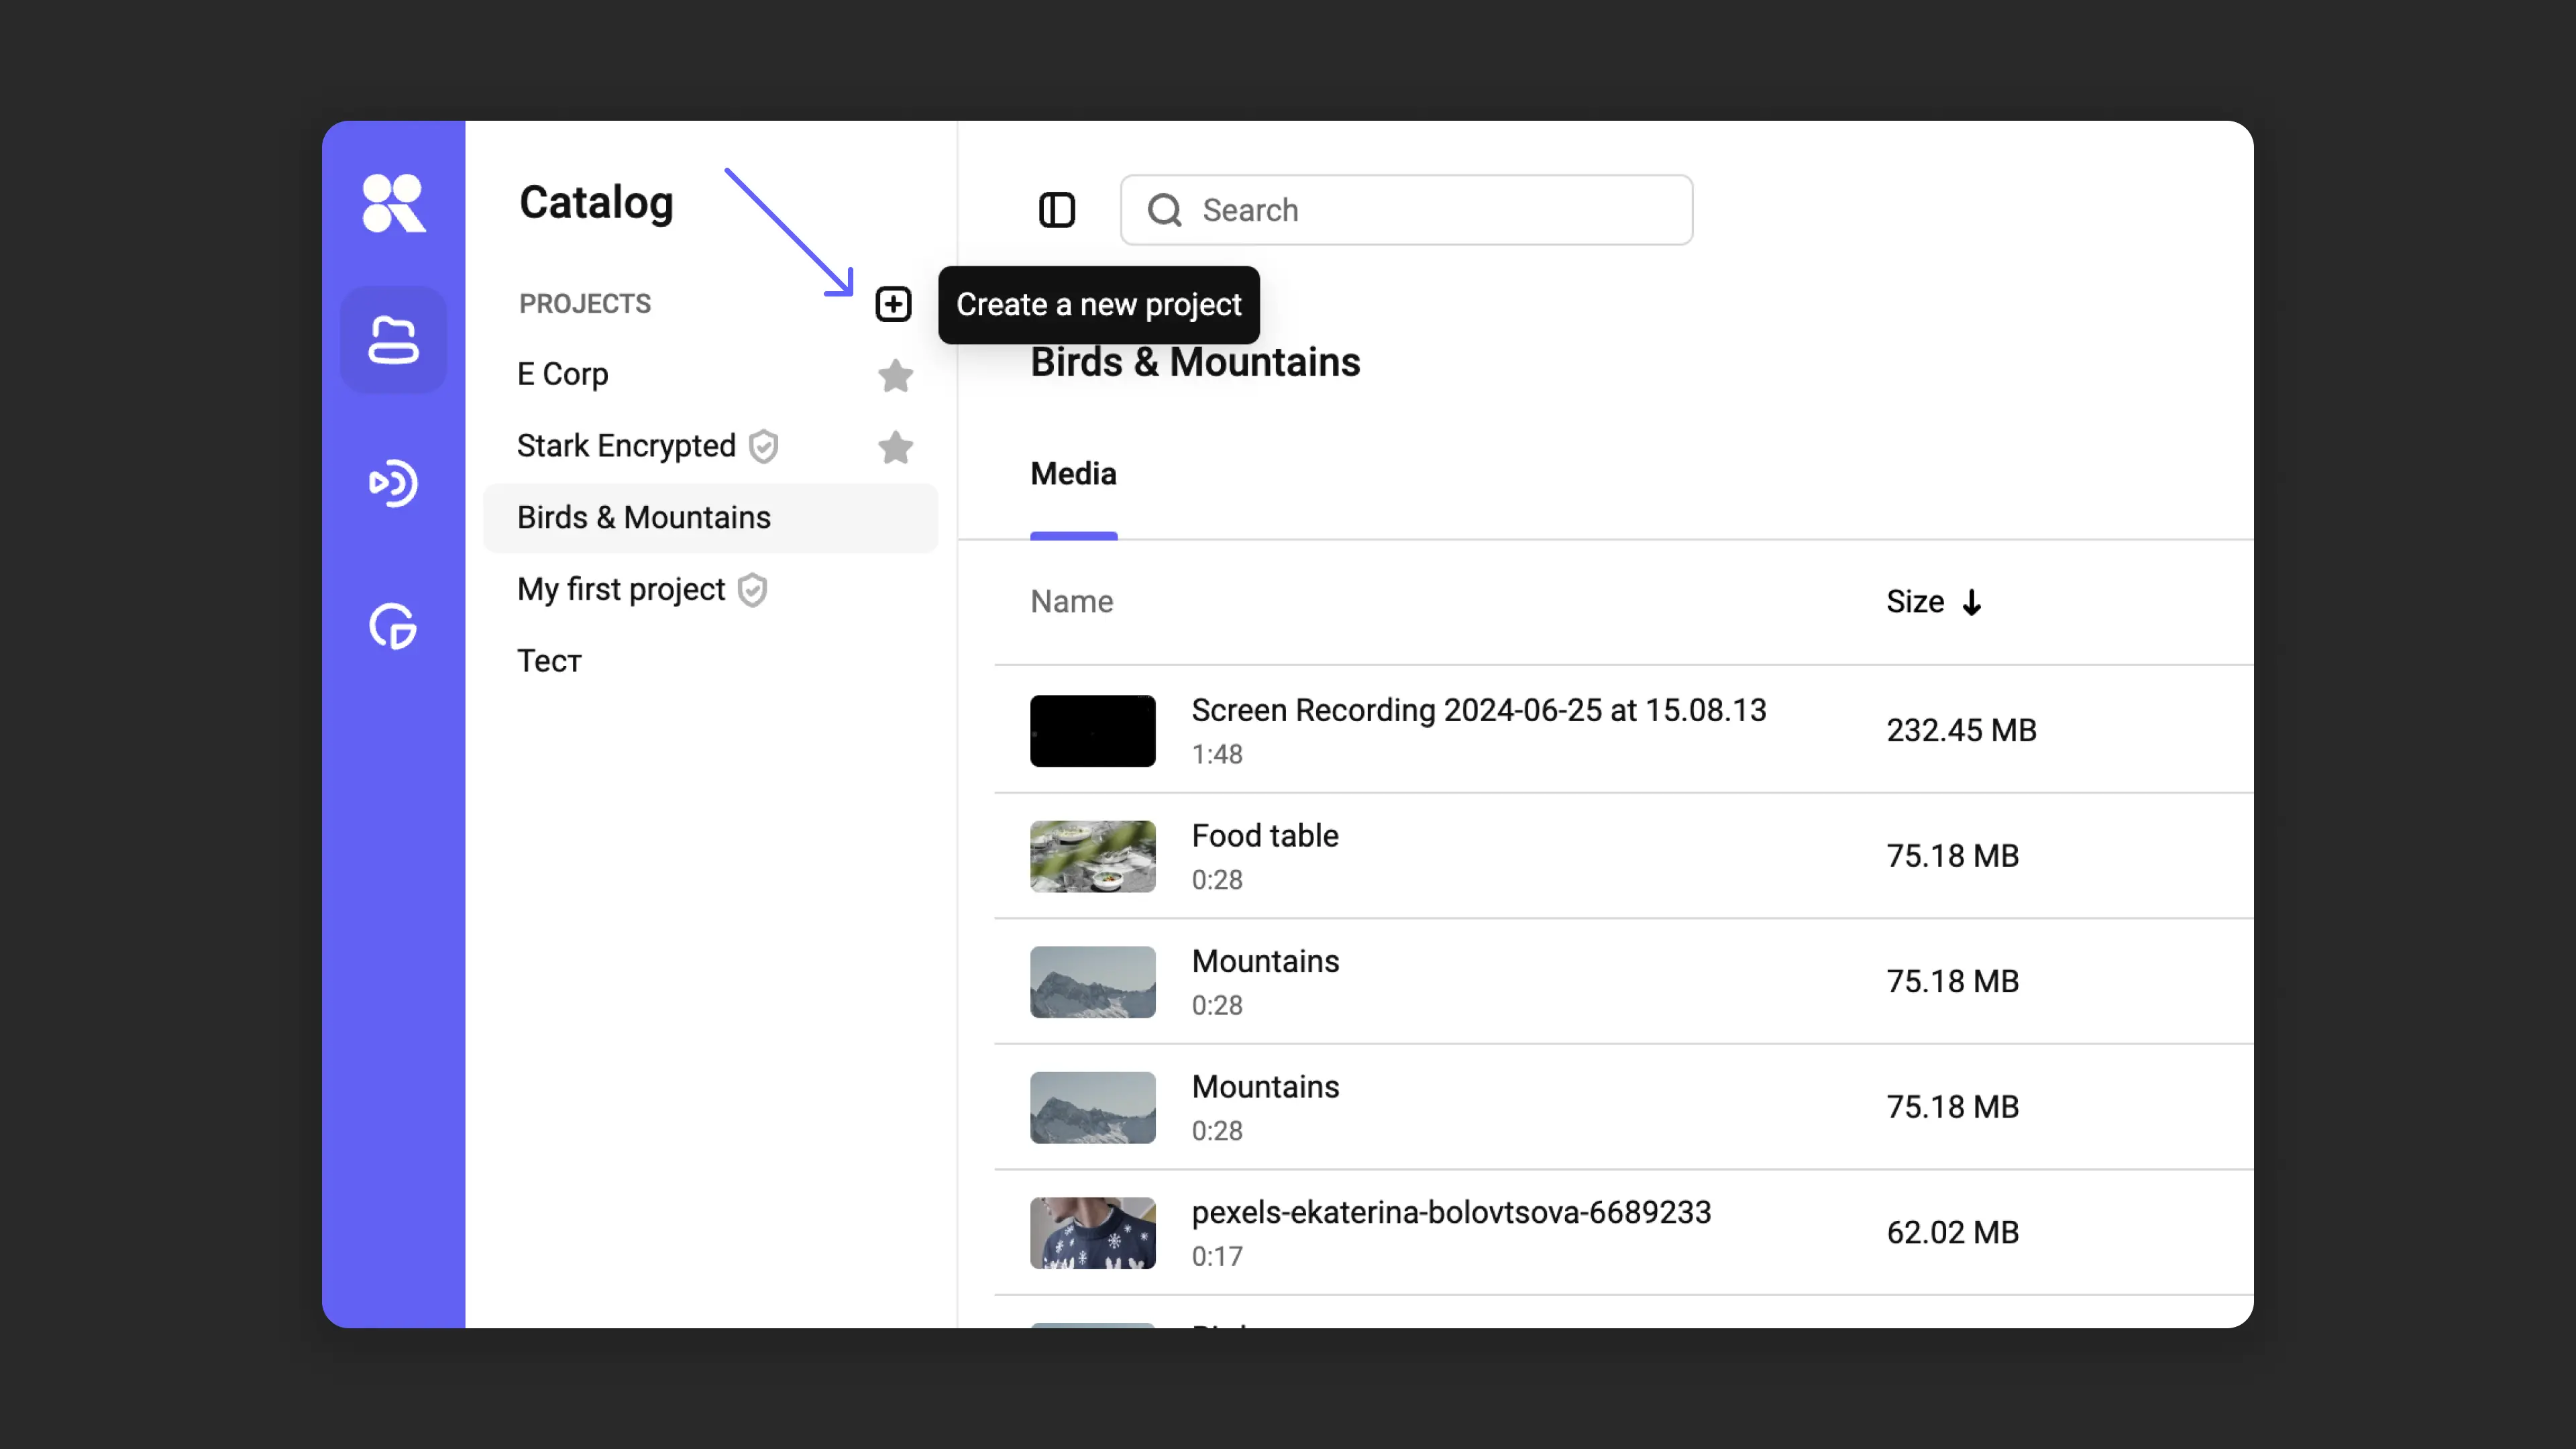Toggle the favorite star for E Corp
The width and height of the screenshot is (2576, 1449).
pos(896,376)
